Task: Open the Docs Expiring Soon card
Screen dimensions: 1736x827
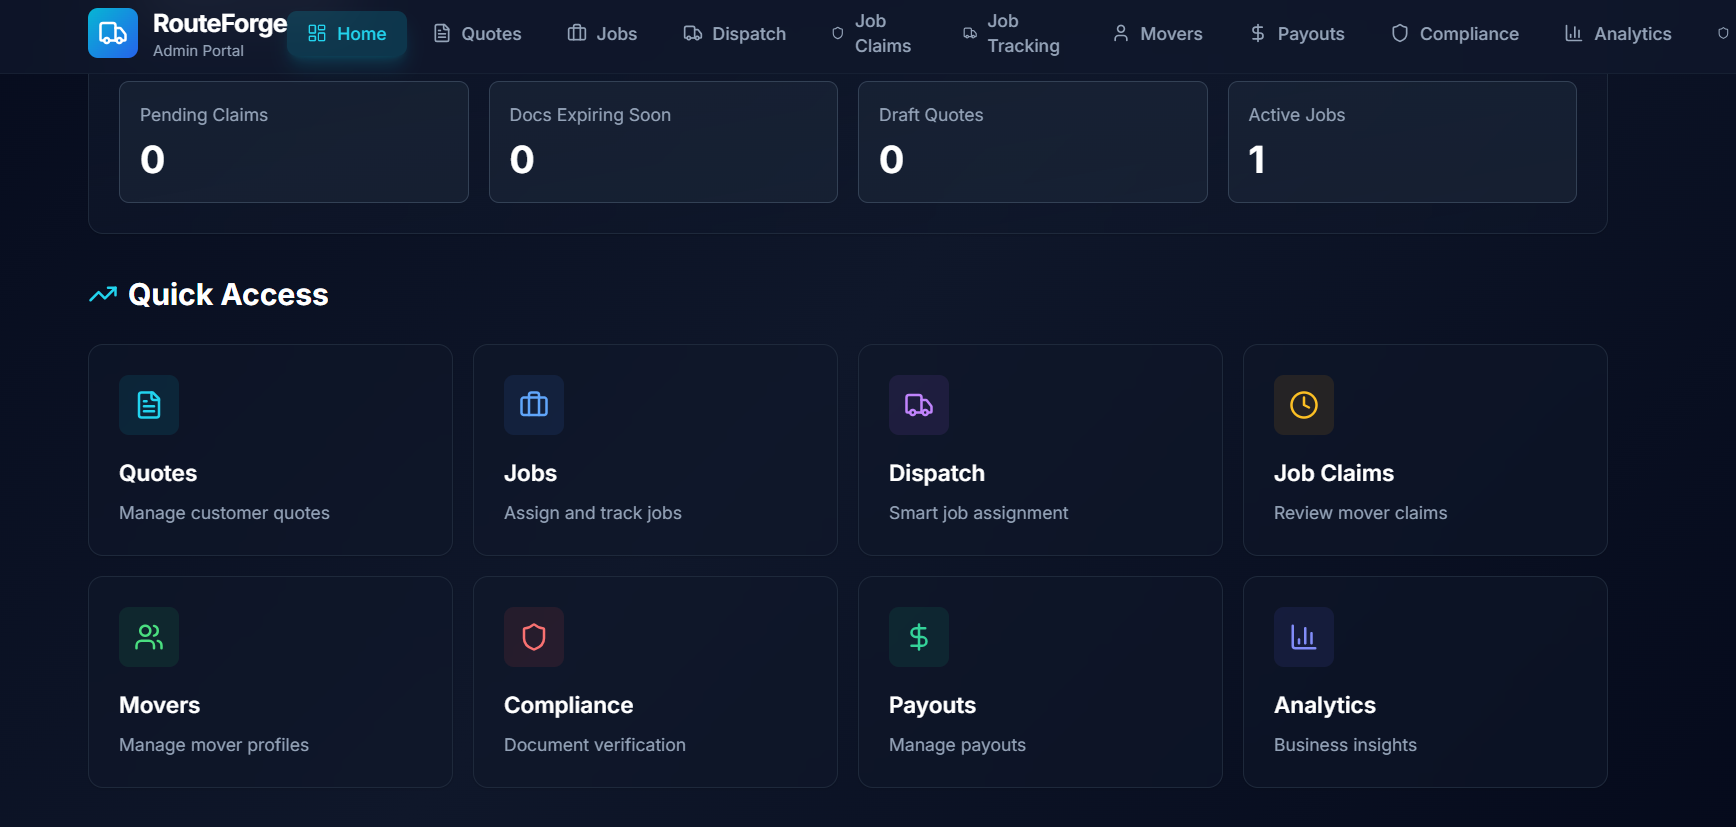Action: click(x=662, y=142)
